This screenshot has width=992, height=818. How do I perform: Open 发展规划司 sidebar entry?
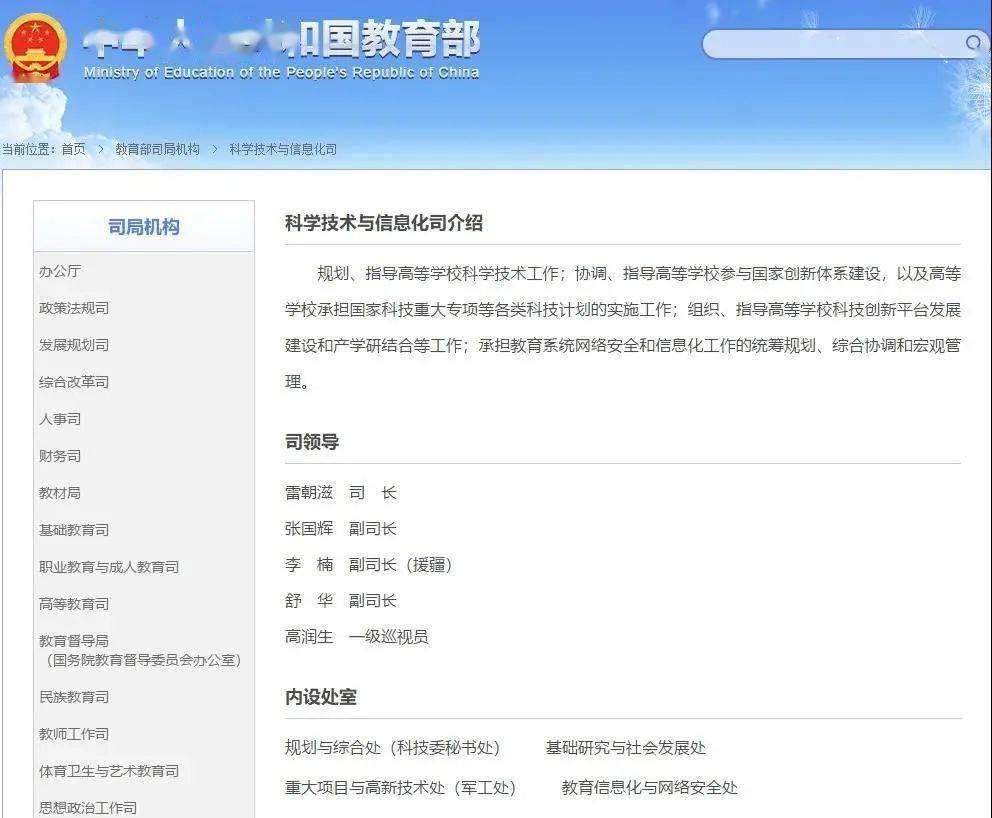click(74, 345)
